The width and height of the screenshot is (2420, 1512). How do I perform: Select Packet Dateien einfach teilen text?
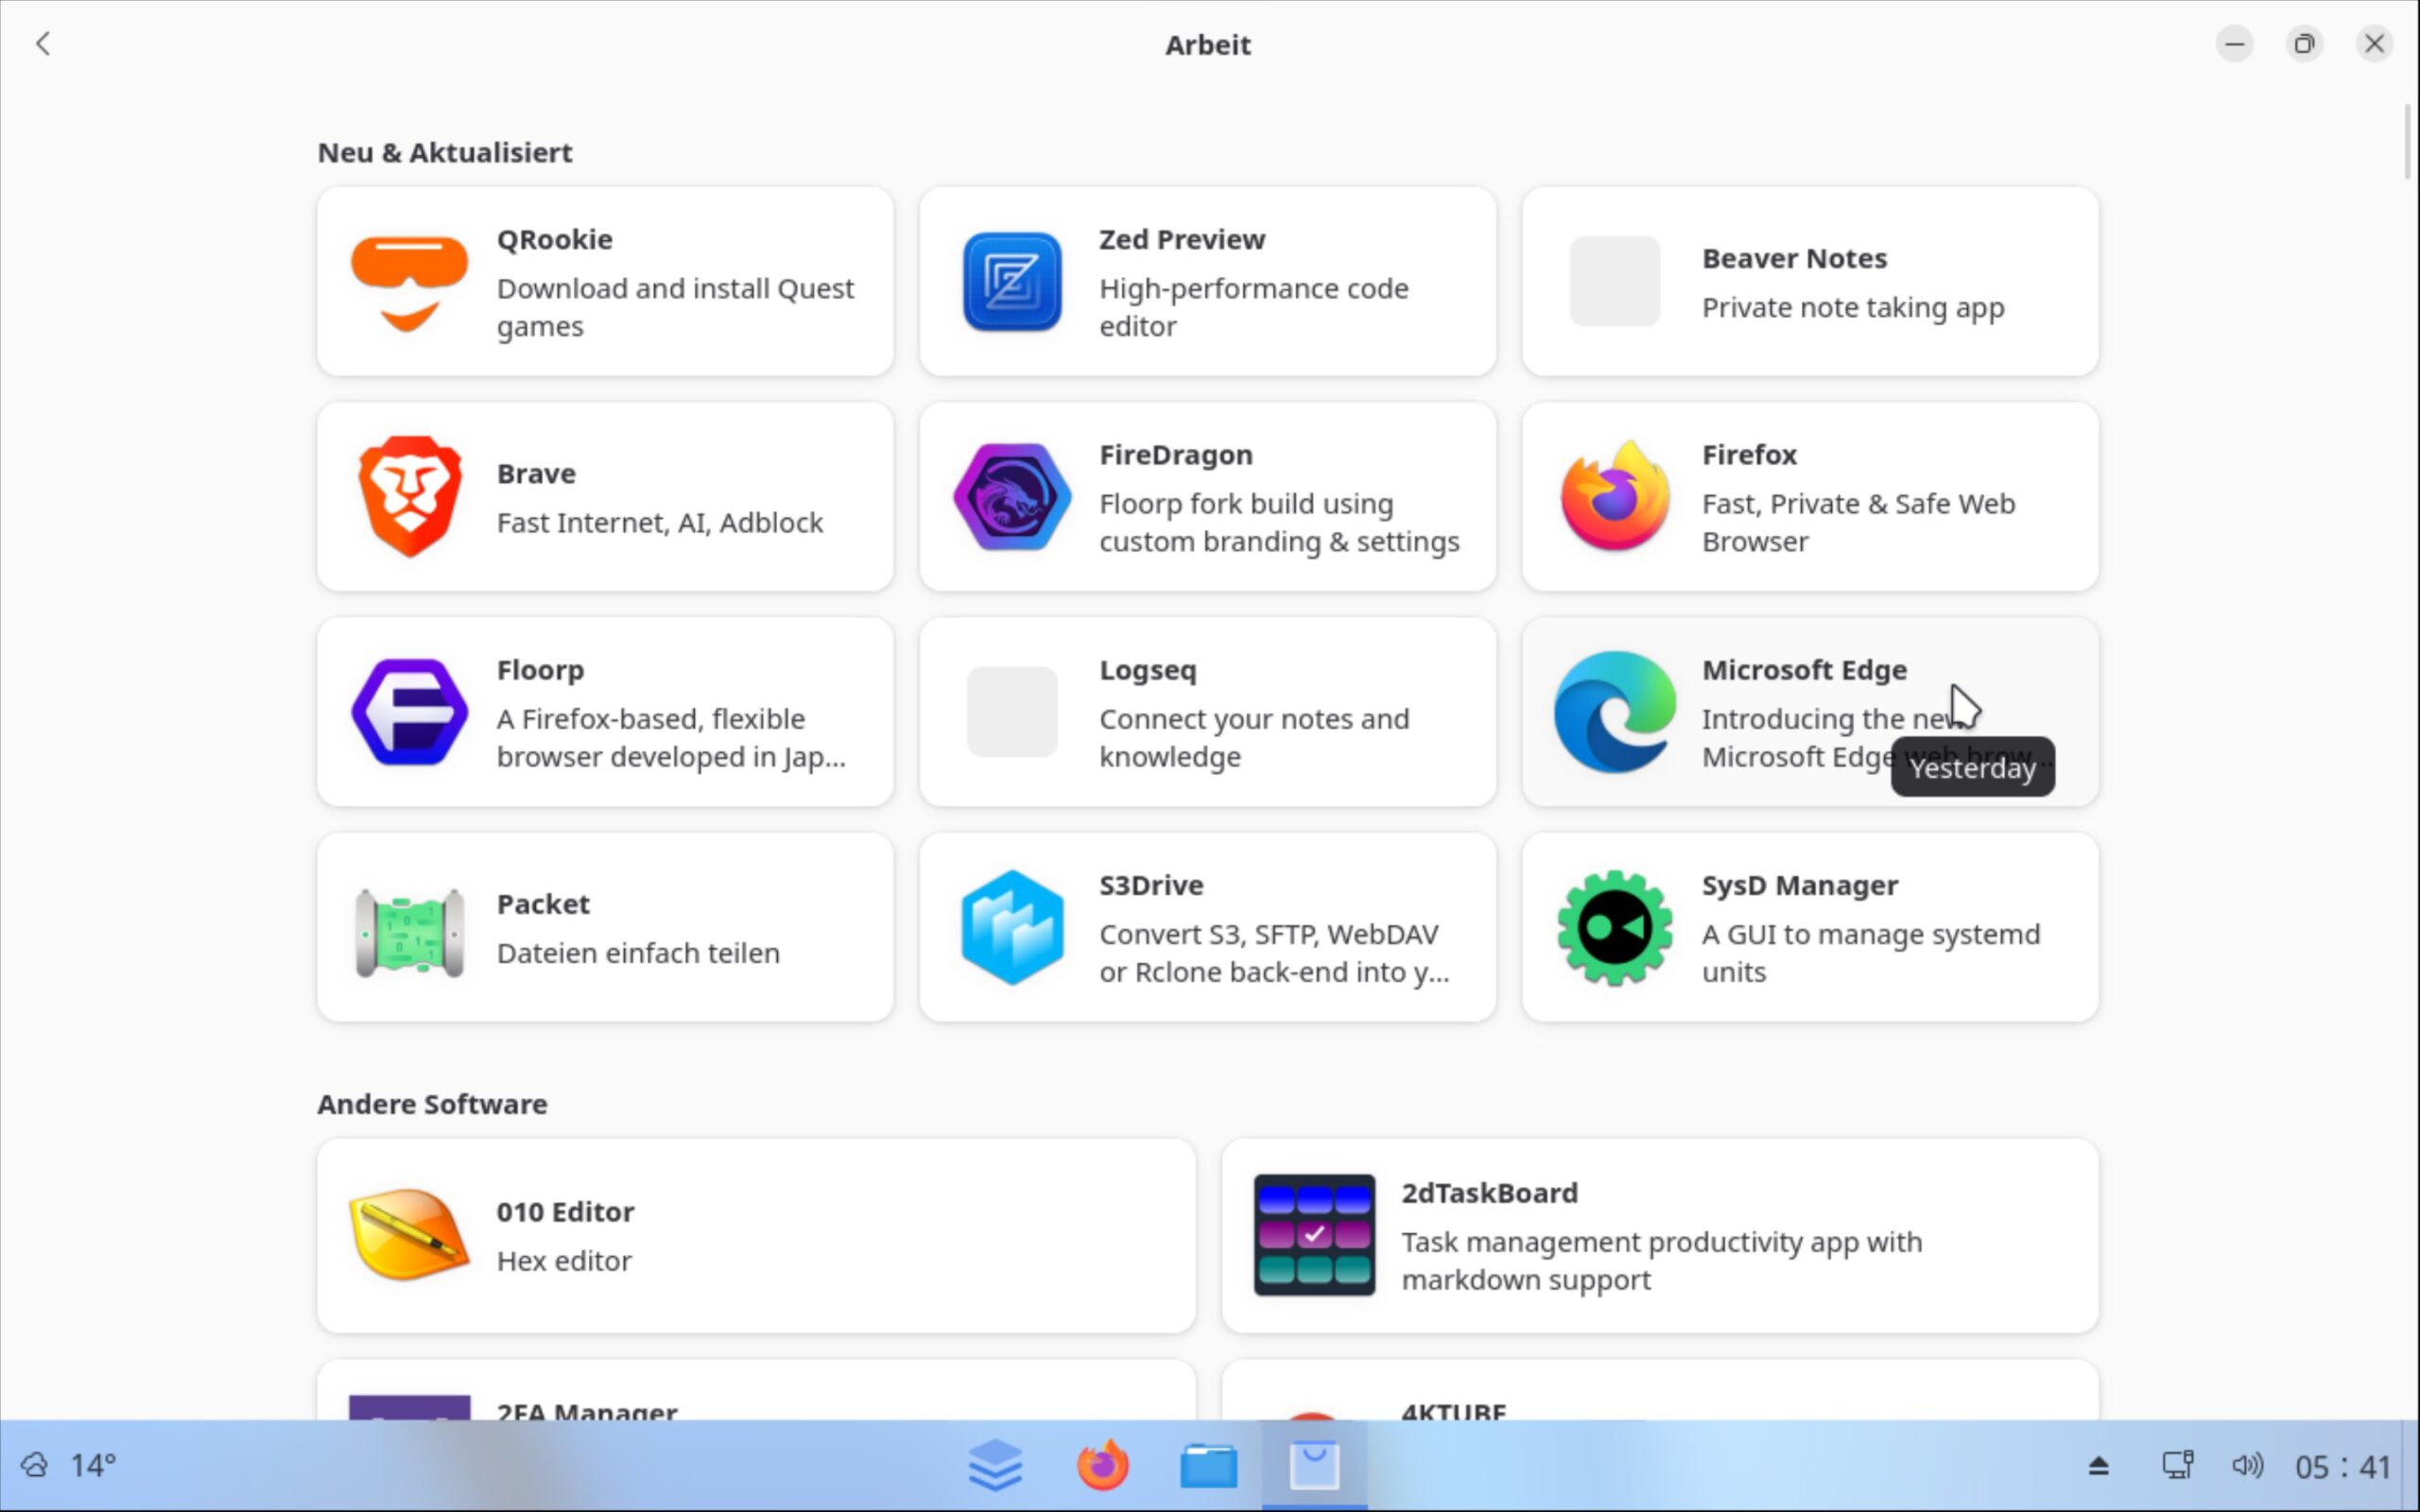click(638, 953)
